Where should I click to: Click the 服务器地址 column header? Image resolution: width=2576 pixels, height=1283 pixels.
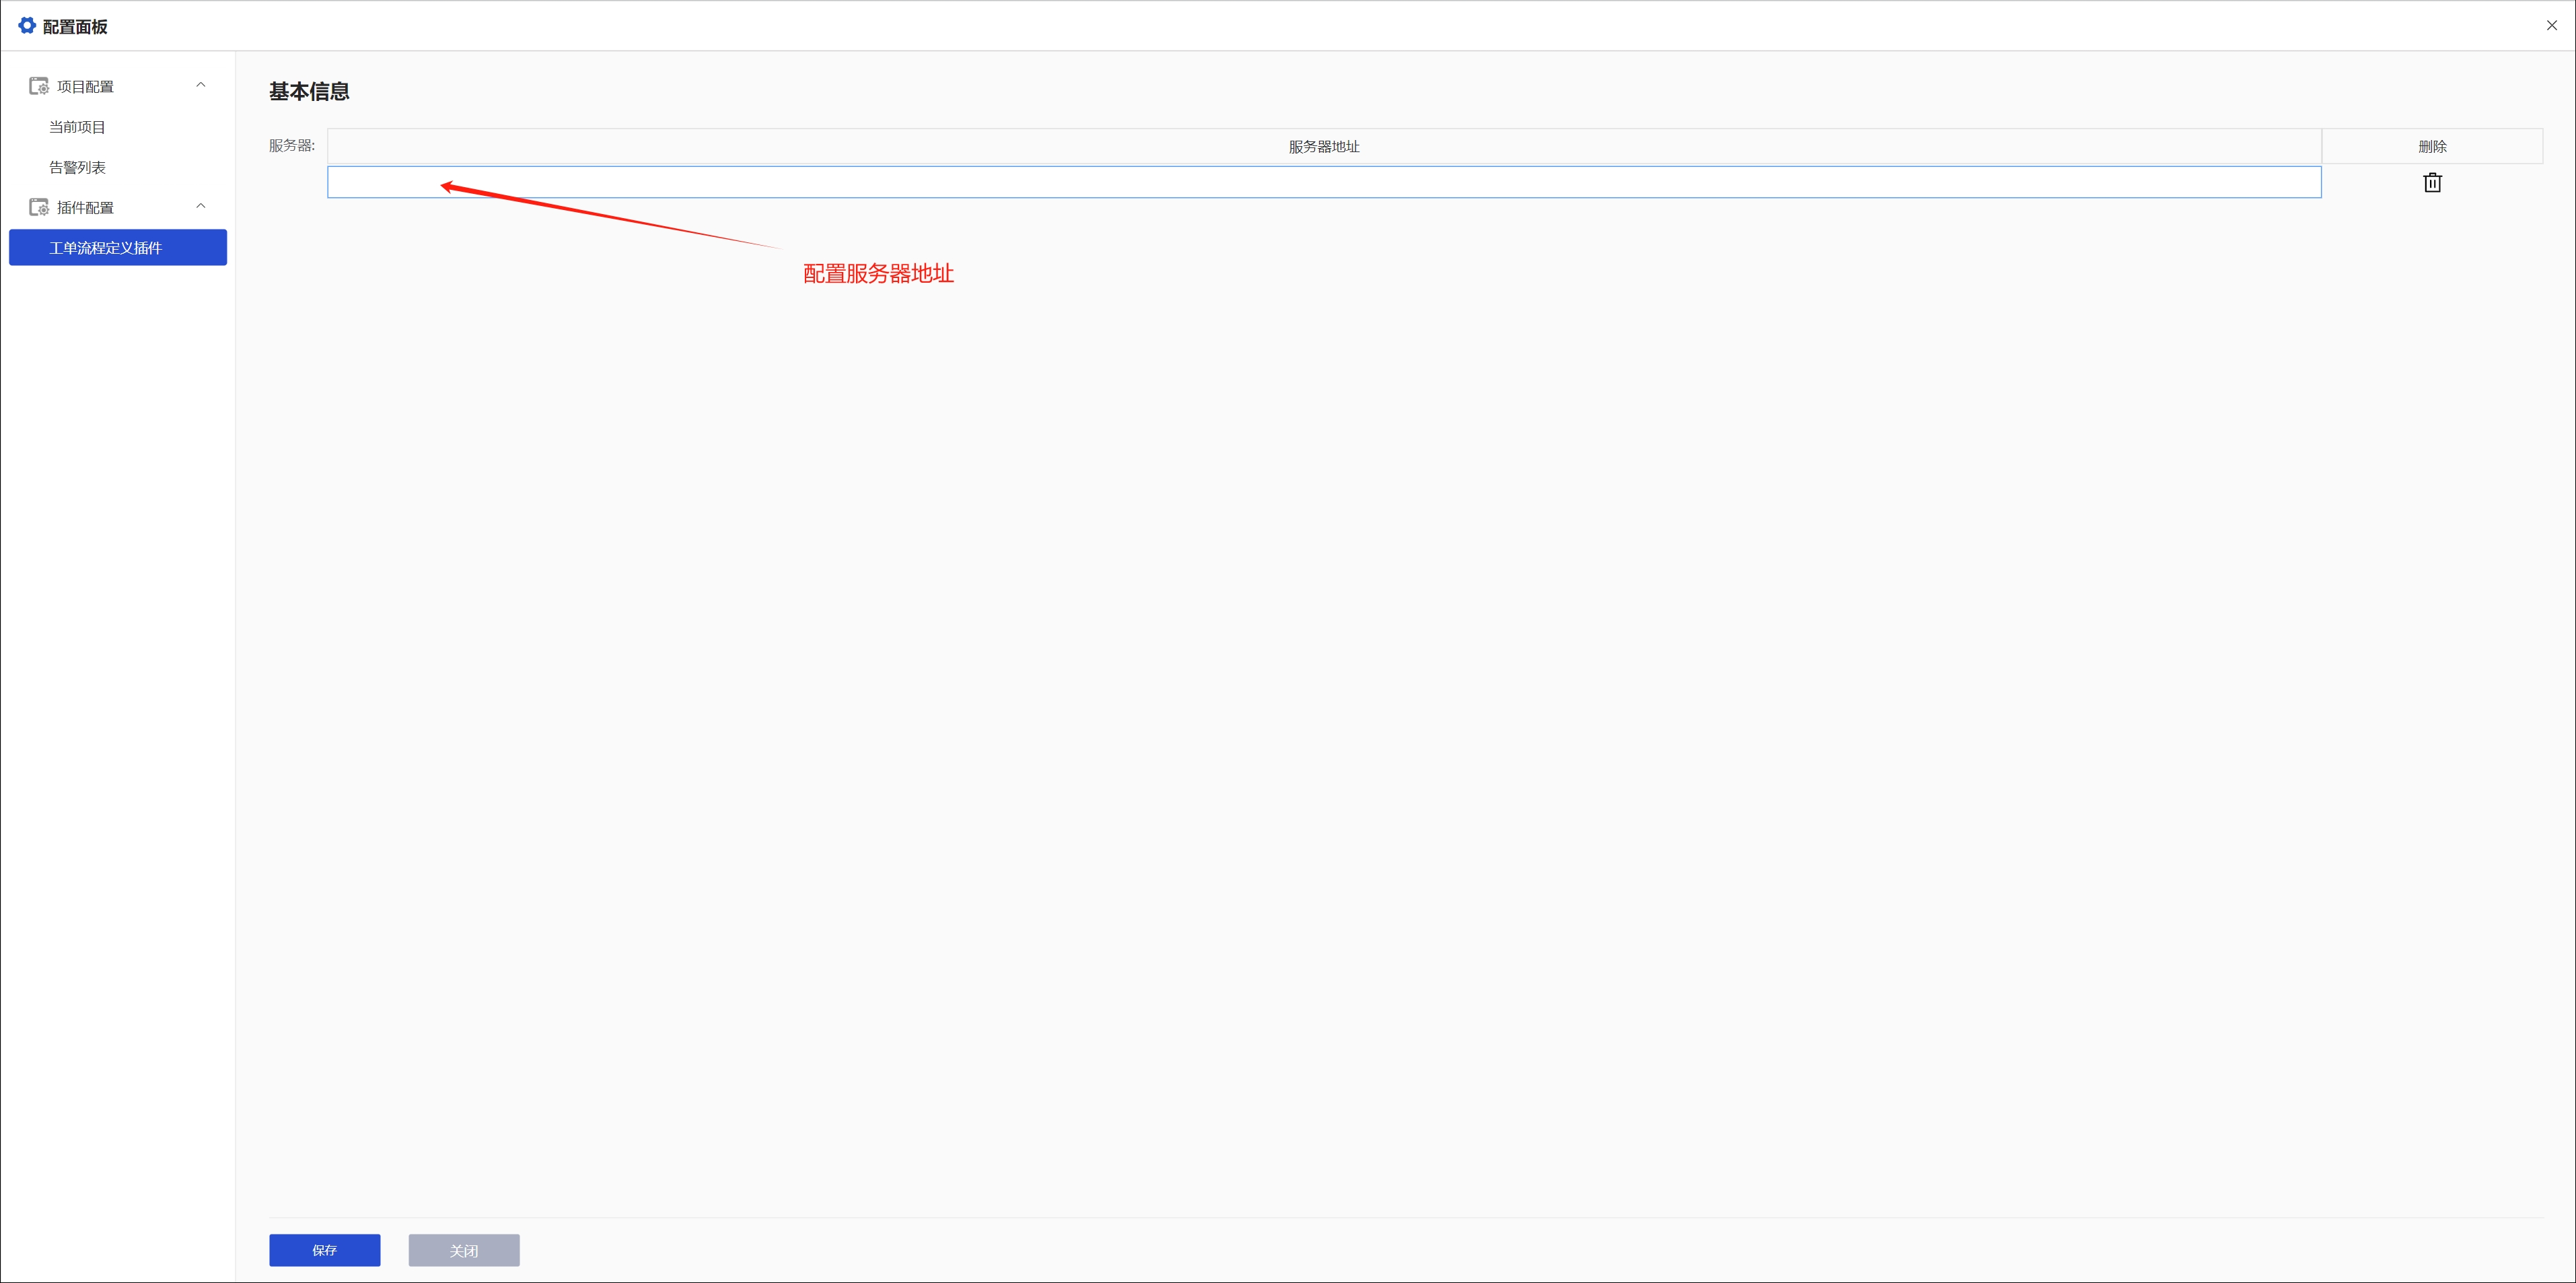(x=1324, y=146)
